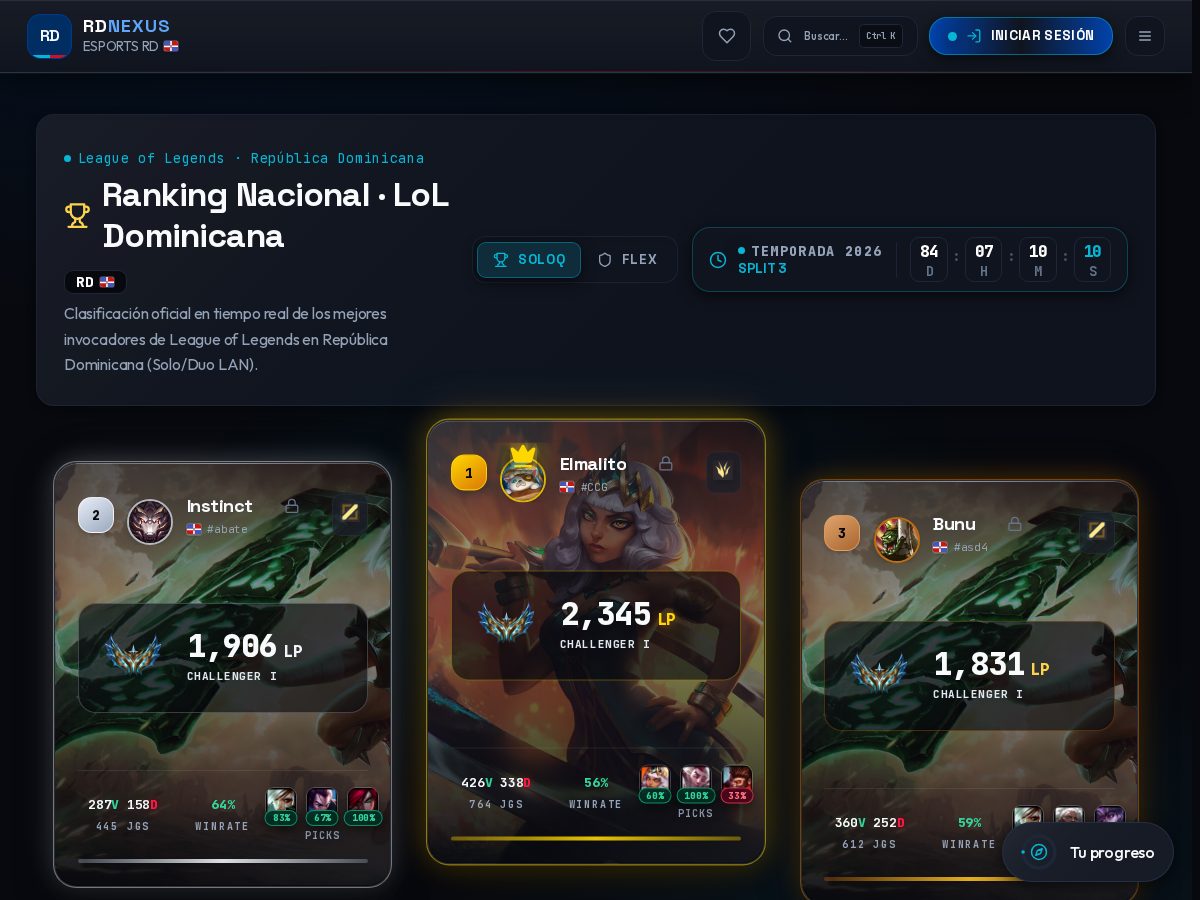The height and width of the screenshot is (900, 1200).
Task: Click the RD flag badge under title
Action: tap(96, 282)
